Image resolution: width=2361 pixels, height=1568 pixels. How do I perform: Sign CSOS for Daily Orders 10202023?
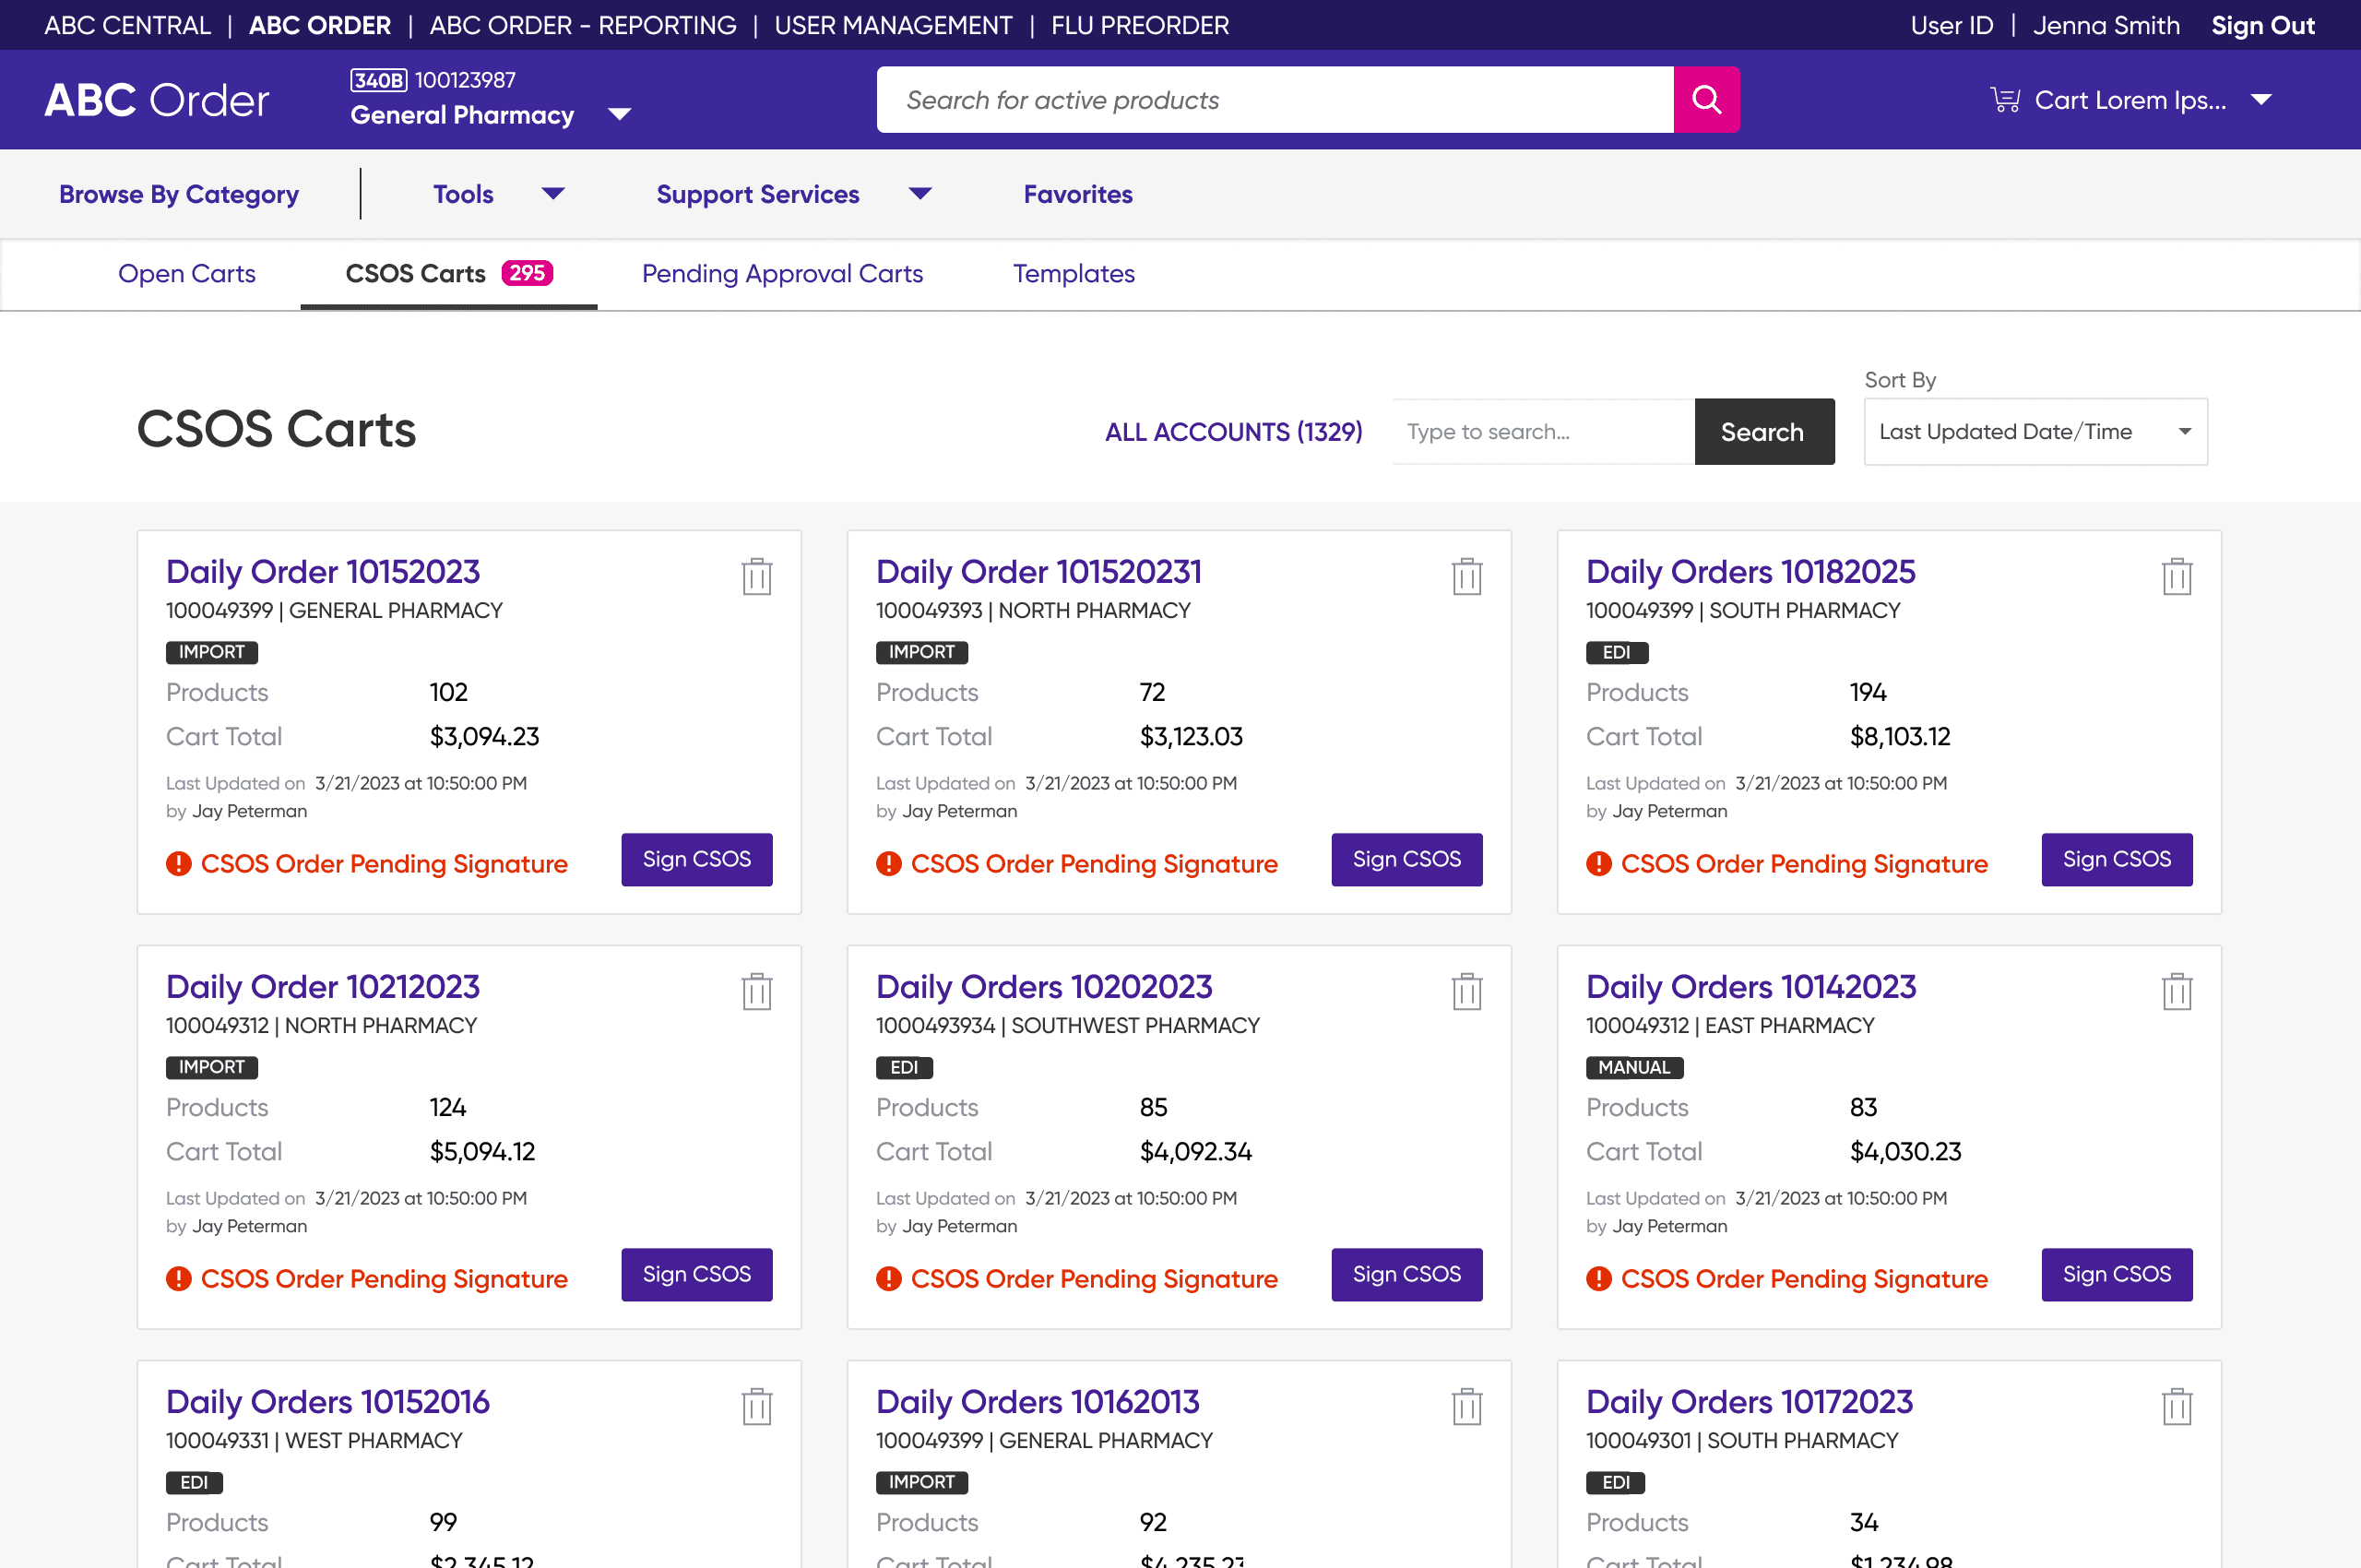point(1407,1274)
